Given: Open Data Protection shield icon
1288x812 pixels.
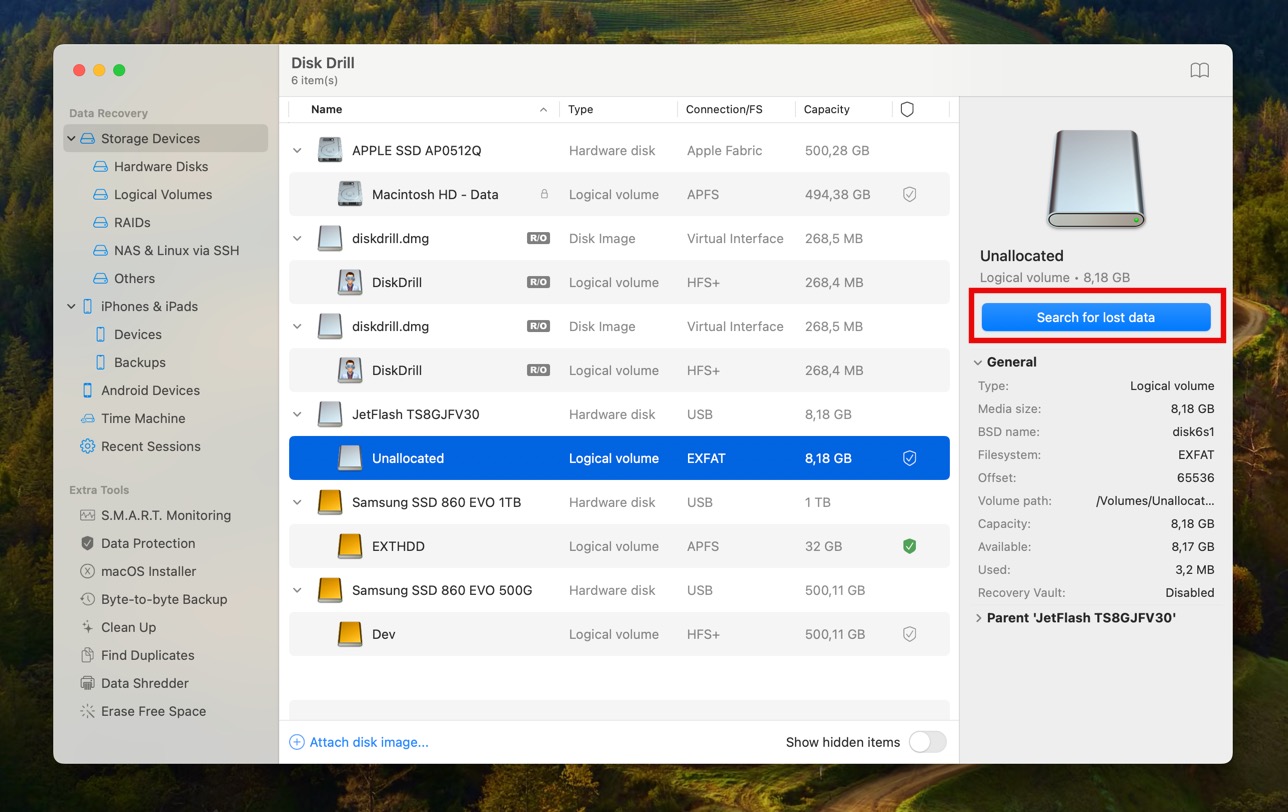Looking at the screenshot, I should tap(87, 543).
